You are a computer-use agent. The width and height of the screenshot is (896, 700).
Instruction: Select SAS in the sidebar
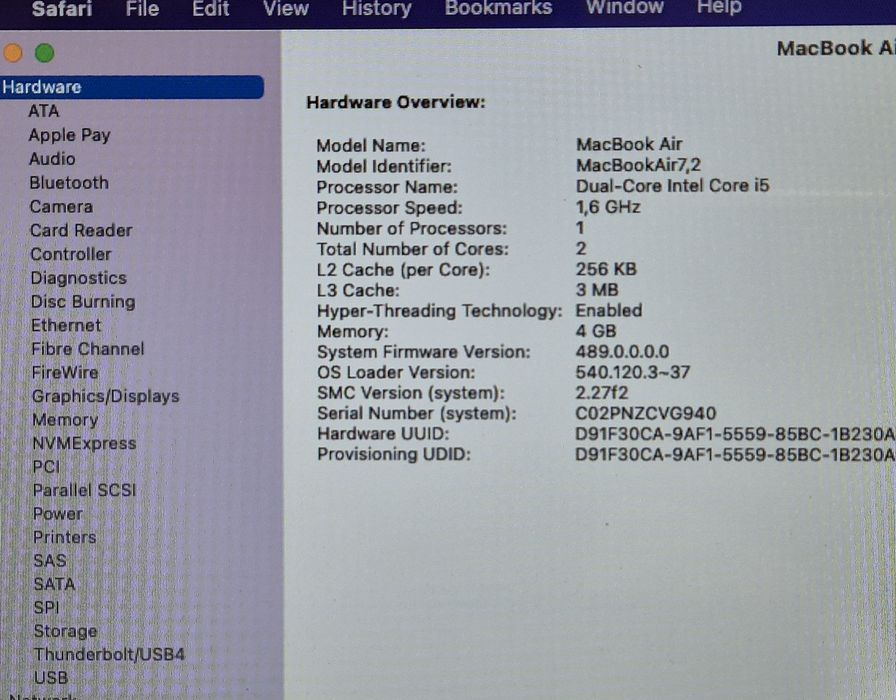point(50,561)
